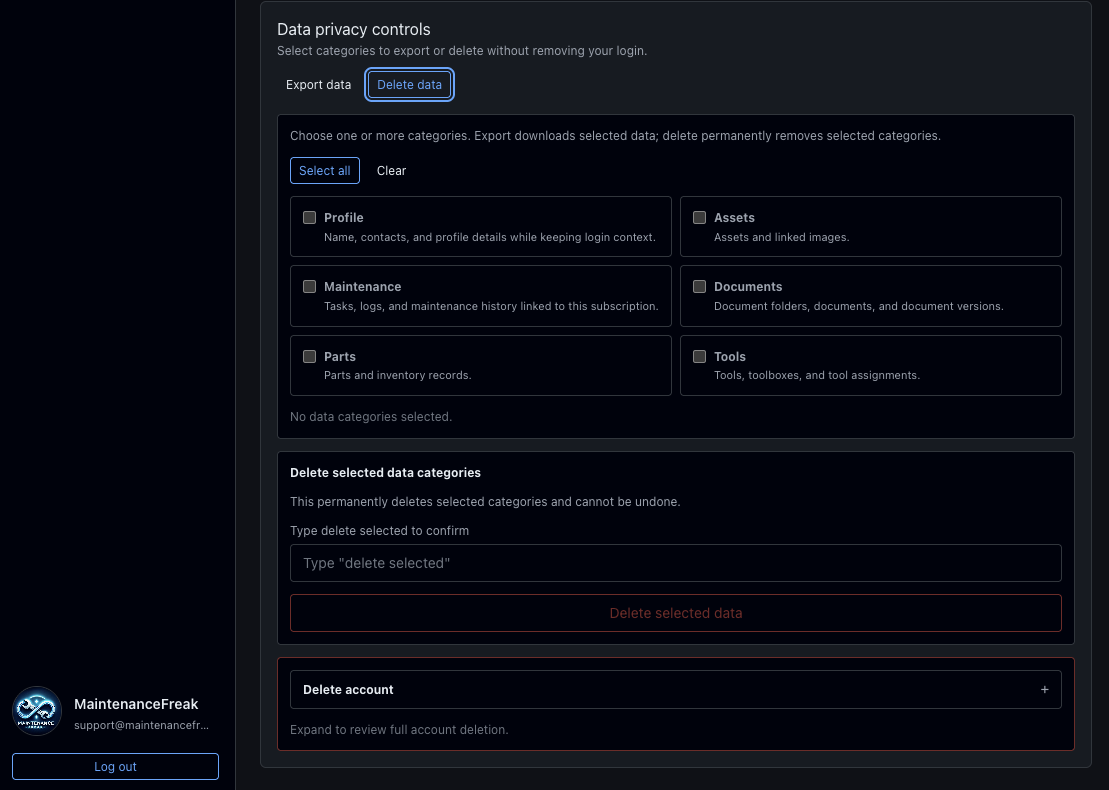1109x790 pixels.
Task: Check the Profile category checkbox
Action: [x=309, y=218]
